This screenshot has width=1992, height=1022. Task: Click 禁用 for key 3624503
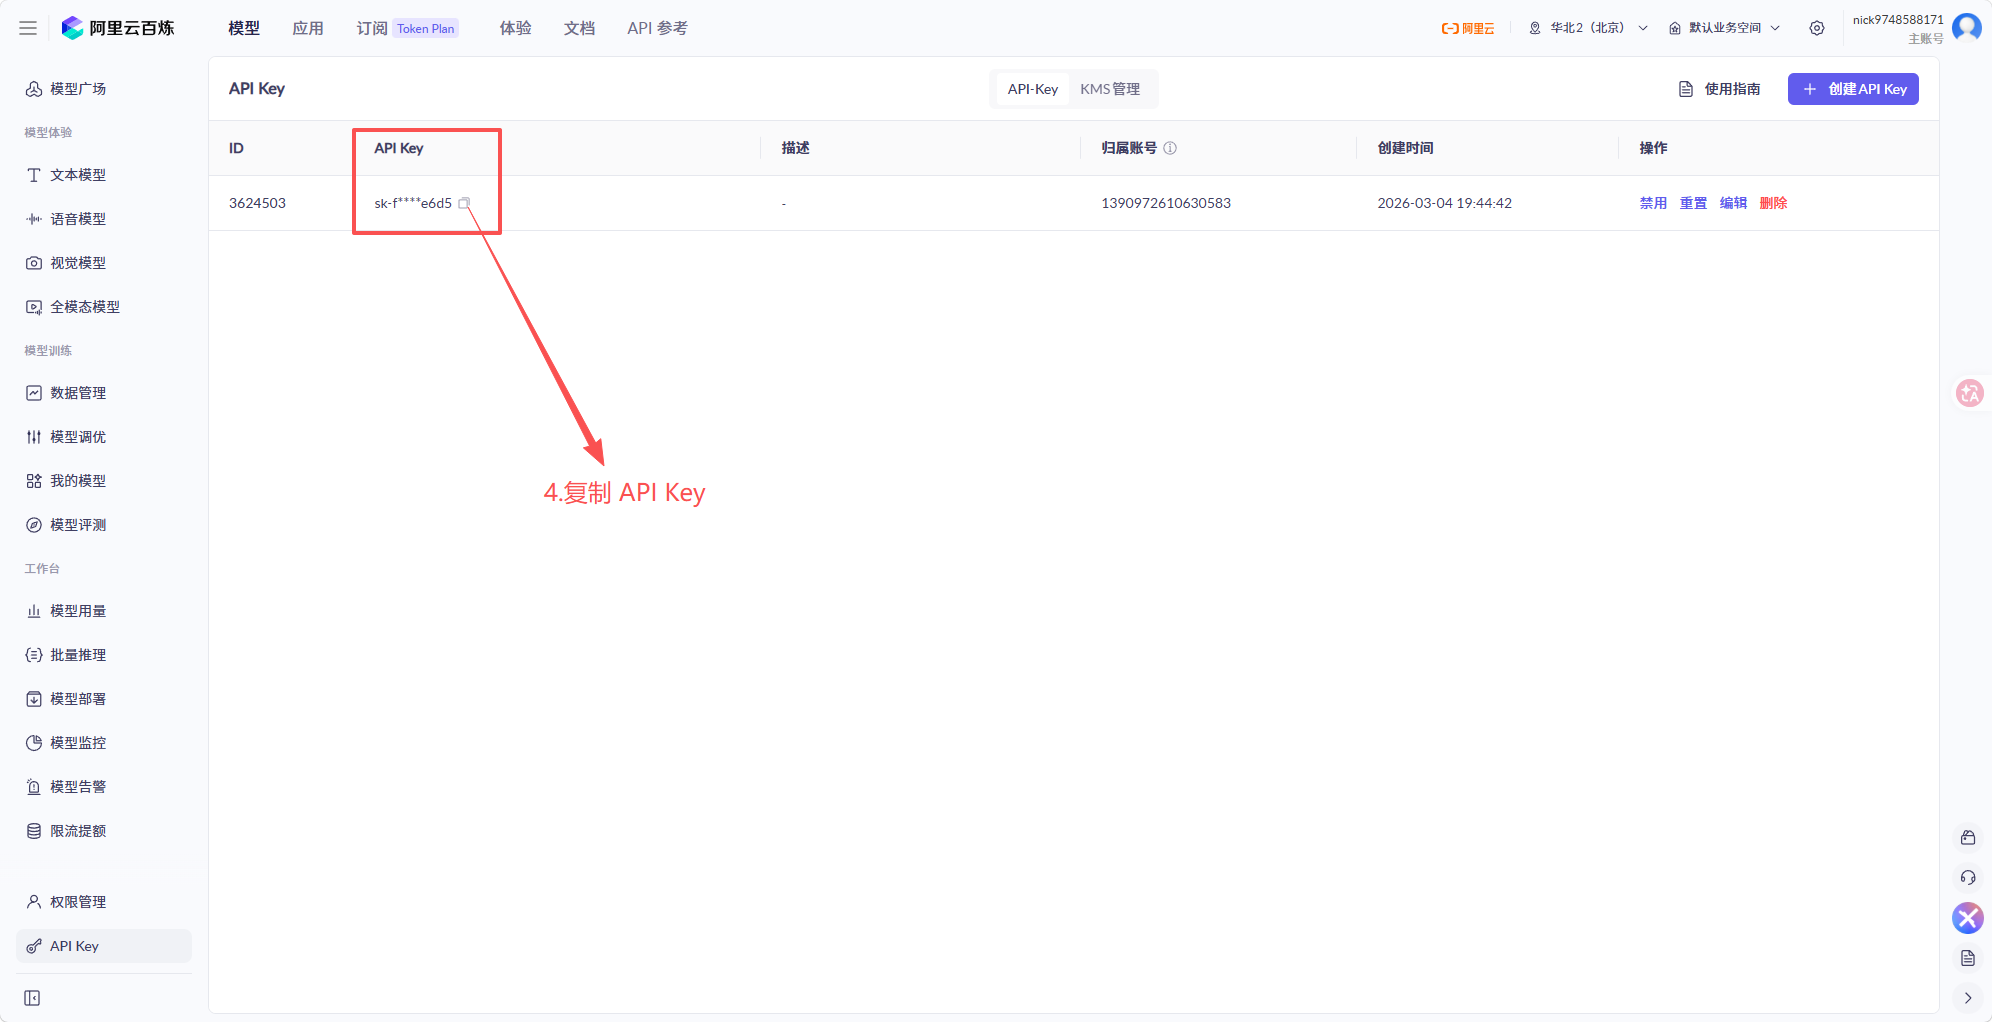tap(1653, 203)
